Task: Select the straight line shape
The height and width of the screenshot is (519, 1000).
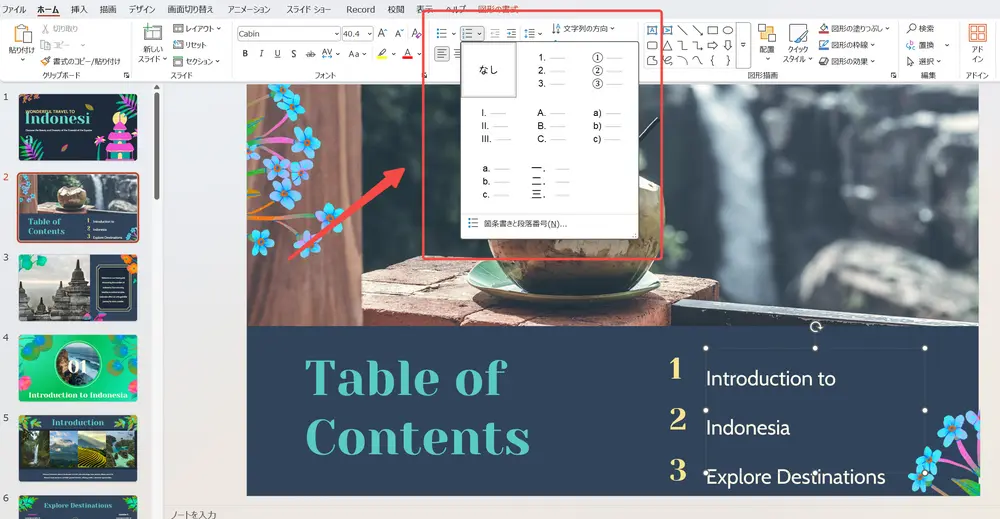Action: tap(682, 30)
